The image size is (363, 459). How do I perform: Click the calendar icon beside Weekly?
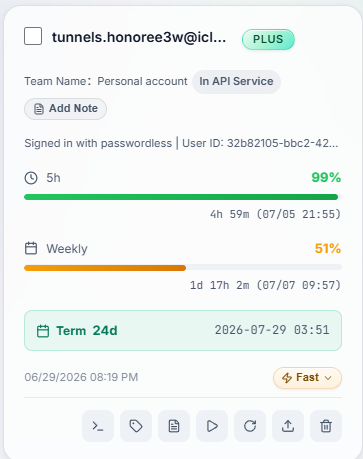pyautogui.click(x=31, y=248)
